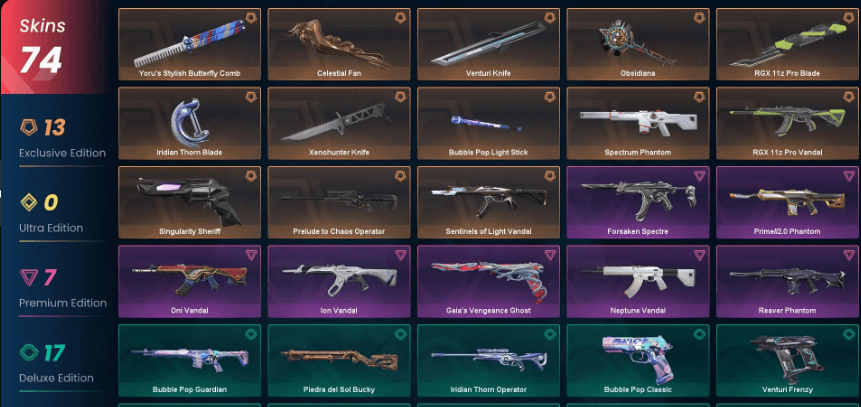Image resolution: width=861 pixels, height=407 pixels.
Task: Select the RGX 11z Pro Blade skin
Action: tap(787, 44)
